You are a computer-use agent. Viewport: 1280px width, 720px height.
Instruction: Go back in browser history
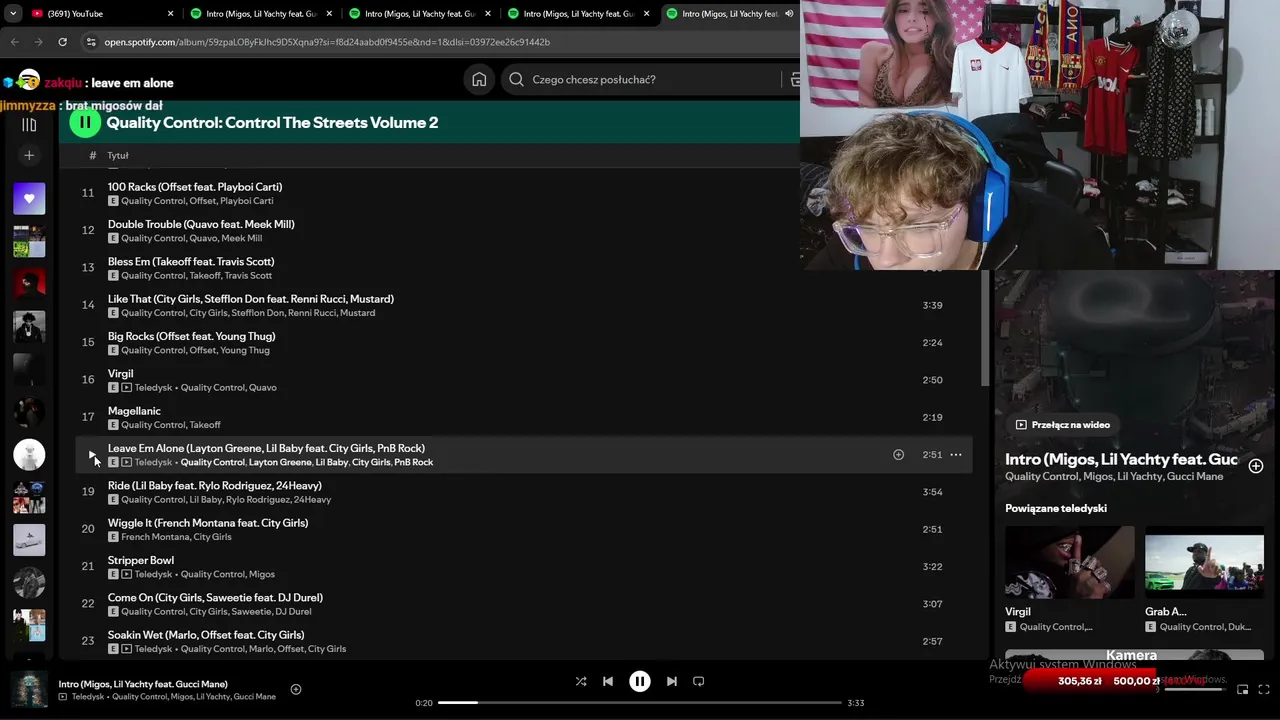tap(15, 42)
